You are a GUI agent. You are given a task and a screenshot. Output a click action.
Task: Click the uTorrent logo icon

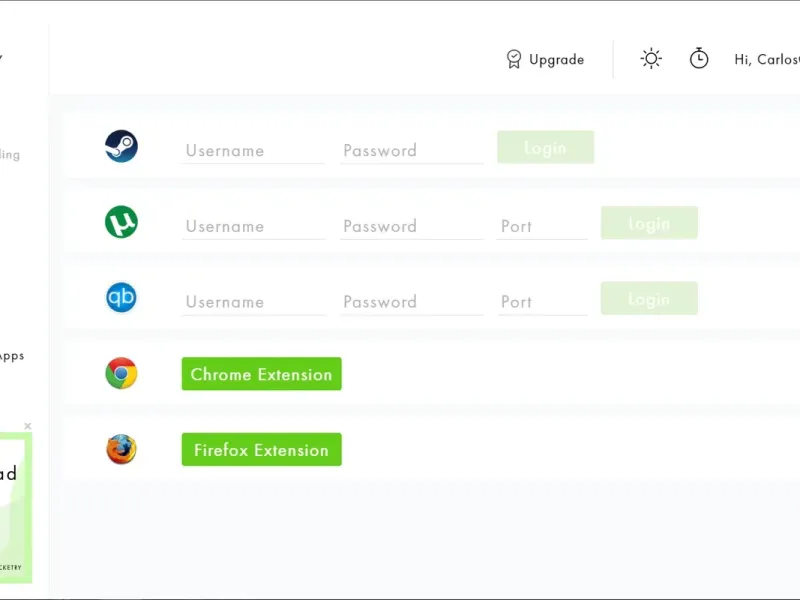[121, 222]
